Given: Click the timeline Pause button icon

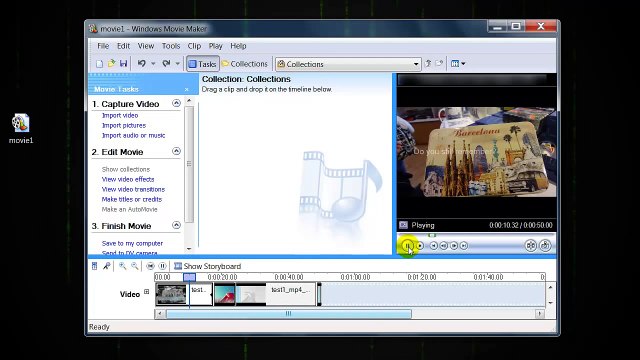Looking at the screenshot, I should [162, 266].
